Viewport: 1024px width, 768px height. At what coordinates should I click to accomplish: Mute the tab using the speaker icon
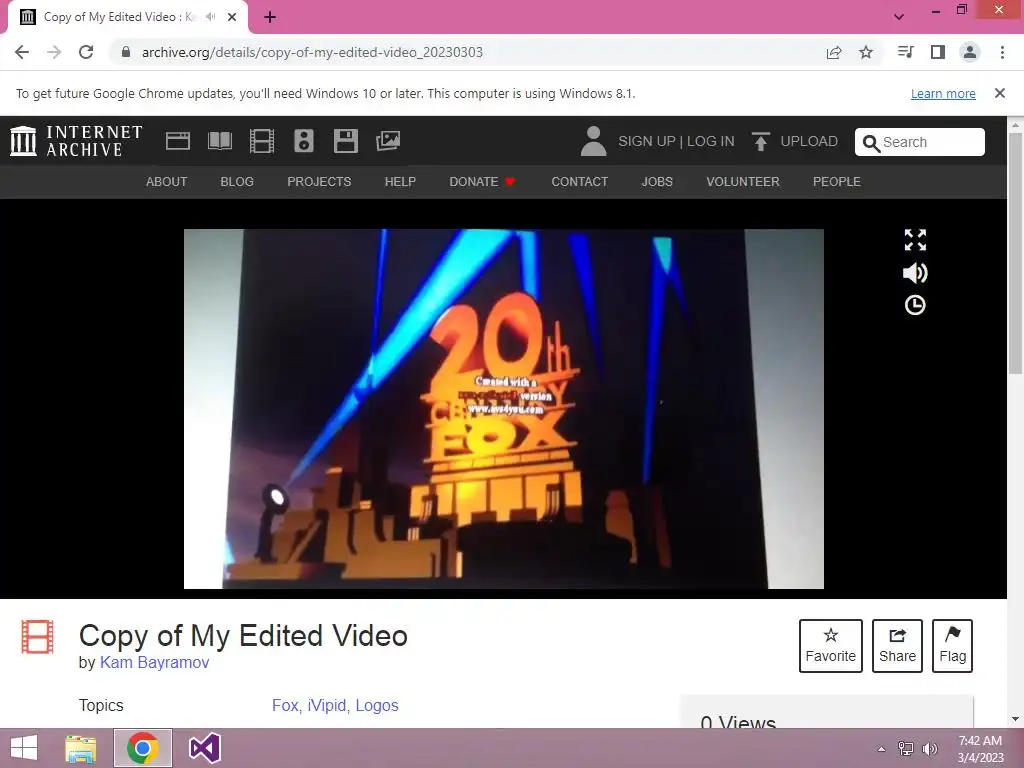210,17
